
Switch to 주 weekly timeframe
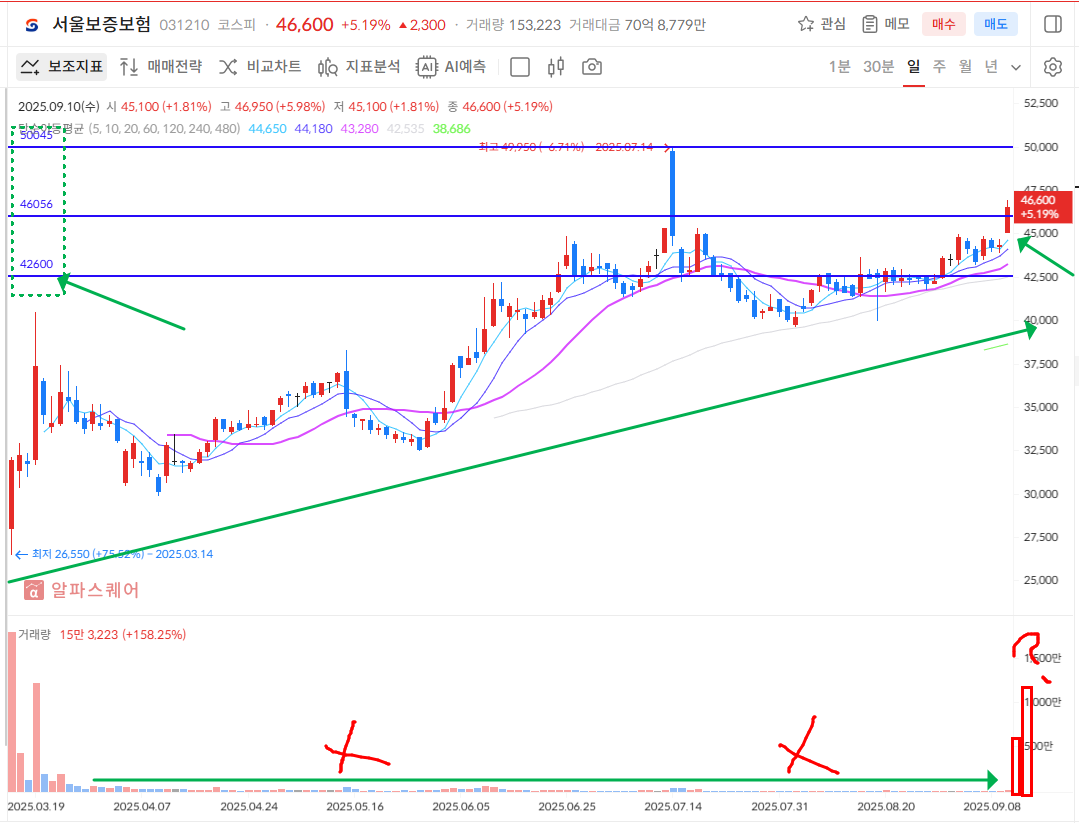(x=939, y=67)
